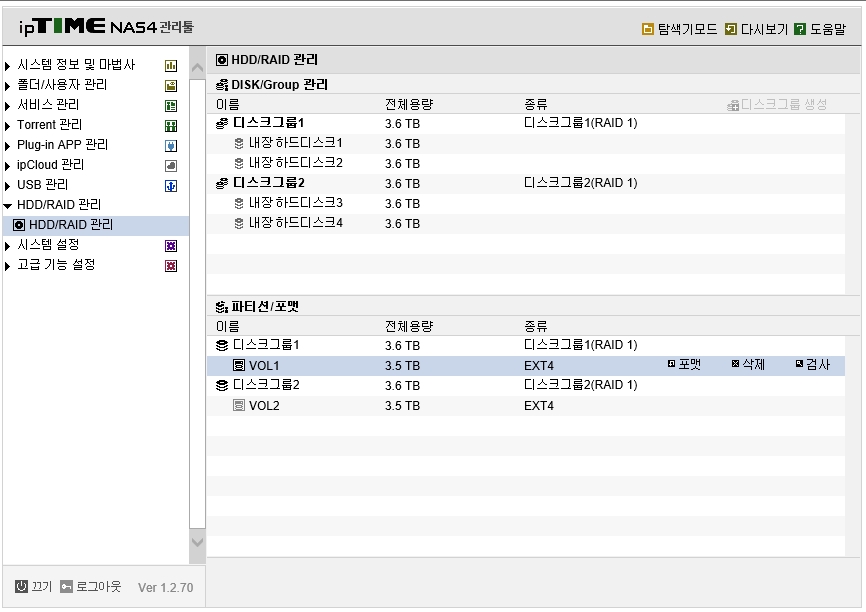866x612 pixels.
Task: Select 내장하드디스크4 row
Action: (x=526, y=224)
